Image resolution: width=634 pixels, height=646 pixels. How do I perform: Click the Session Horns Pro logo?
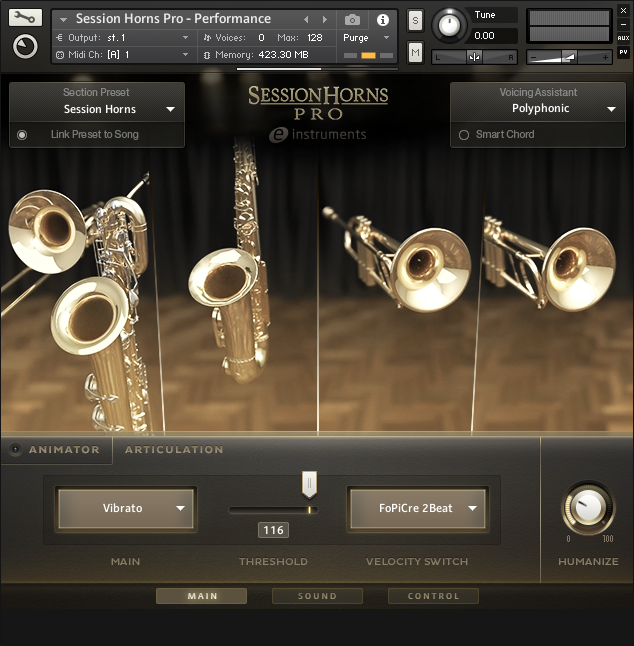click(318, 103)
